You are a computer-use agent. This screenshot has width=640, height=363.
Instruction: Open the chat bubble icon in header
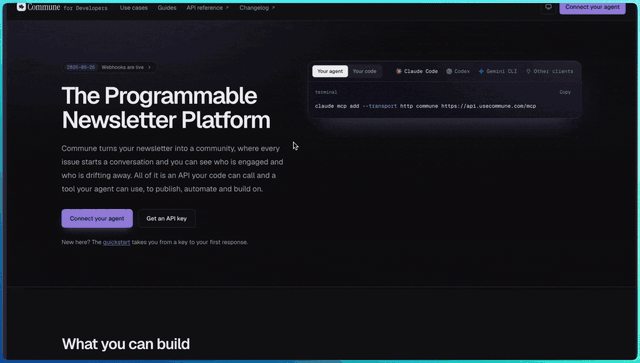click(x=548, y=7)
